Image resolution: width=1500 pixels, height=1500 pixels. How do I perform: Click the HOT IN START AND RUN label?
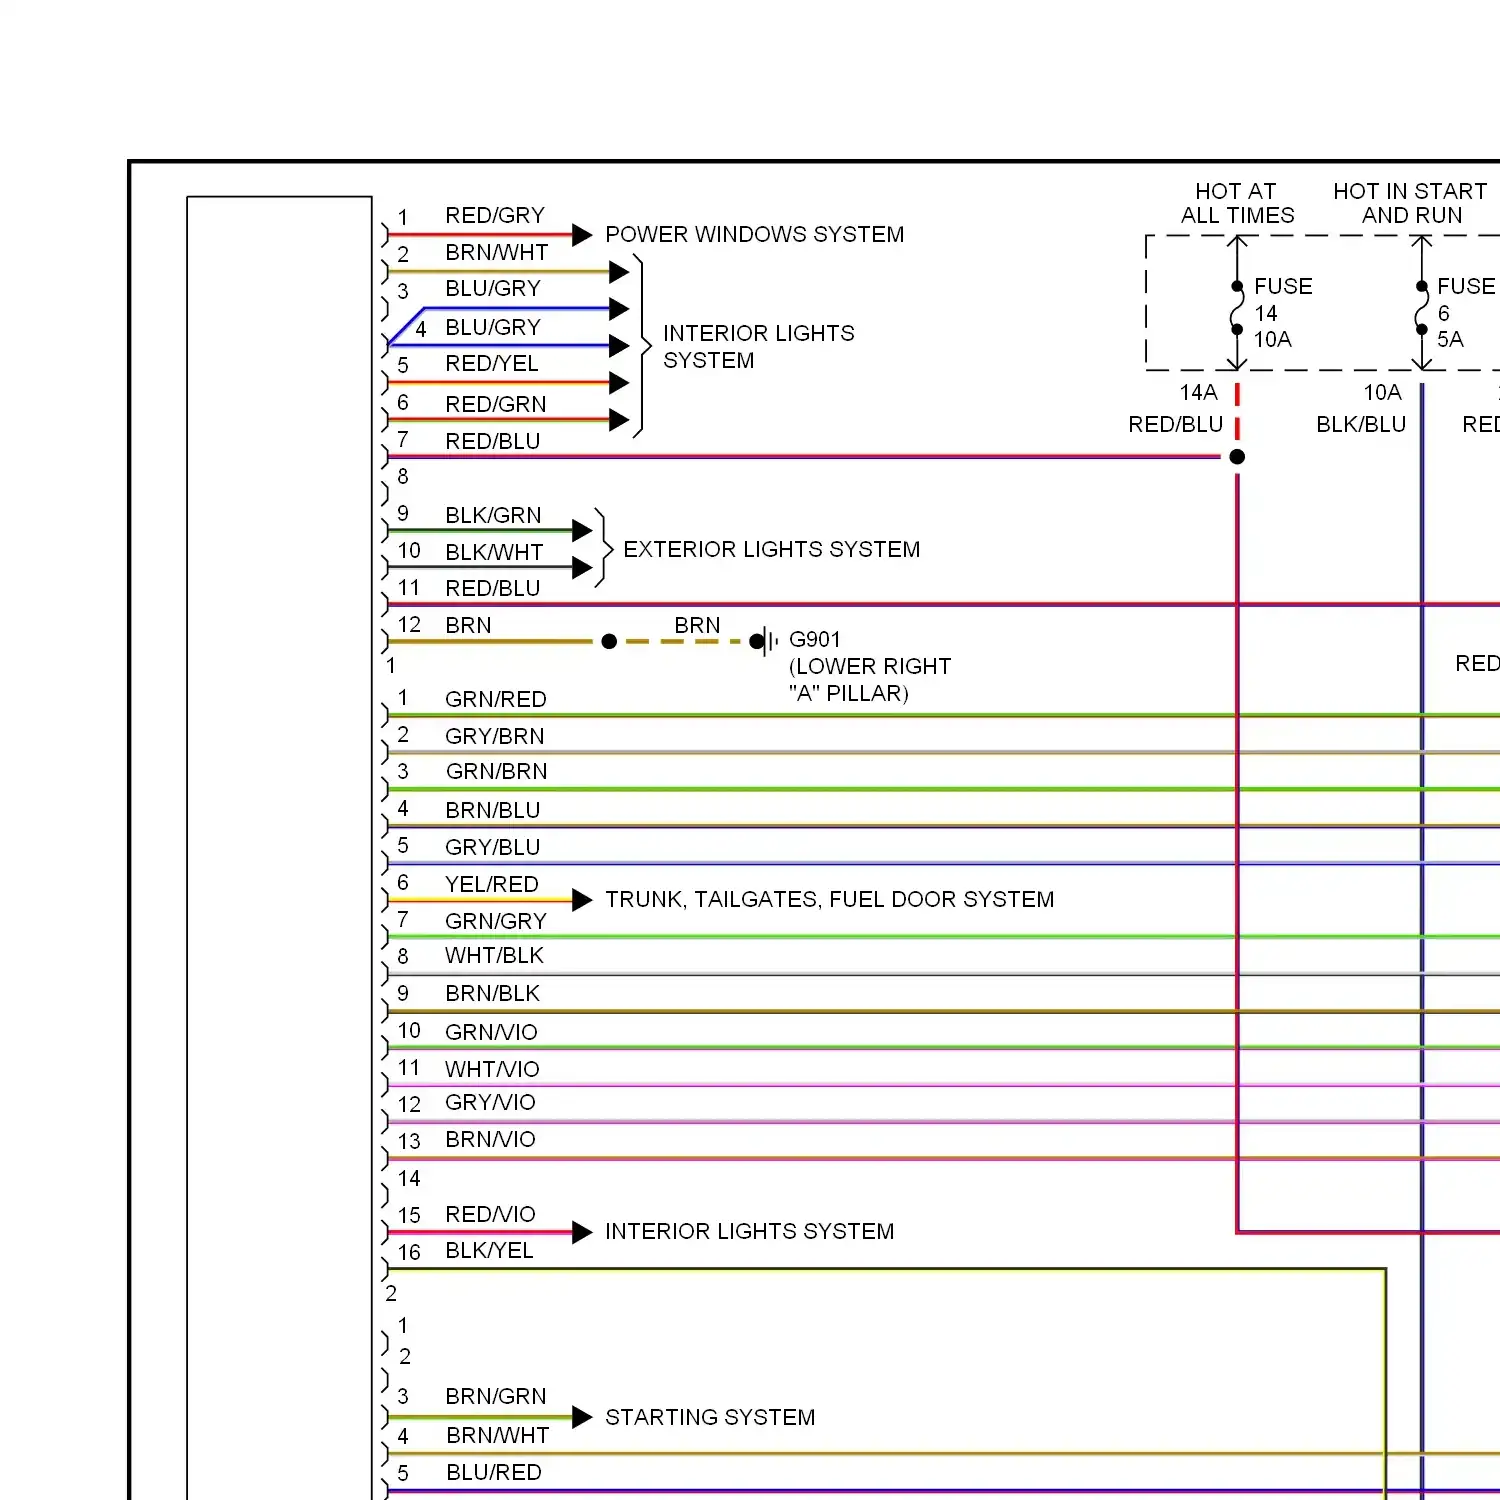pyautogui.click(x=1411, y=204)
